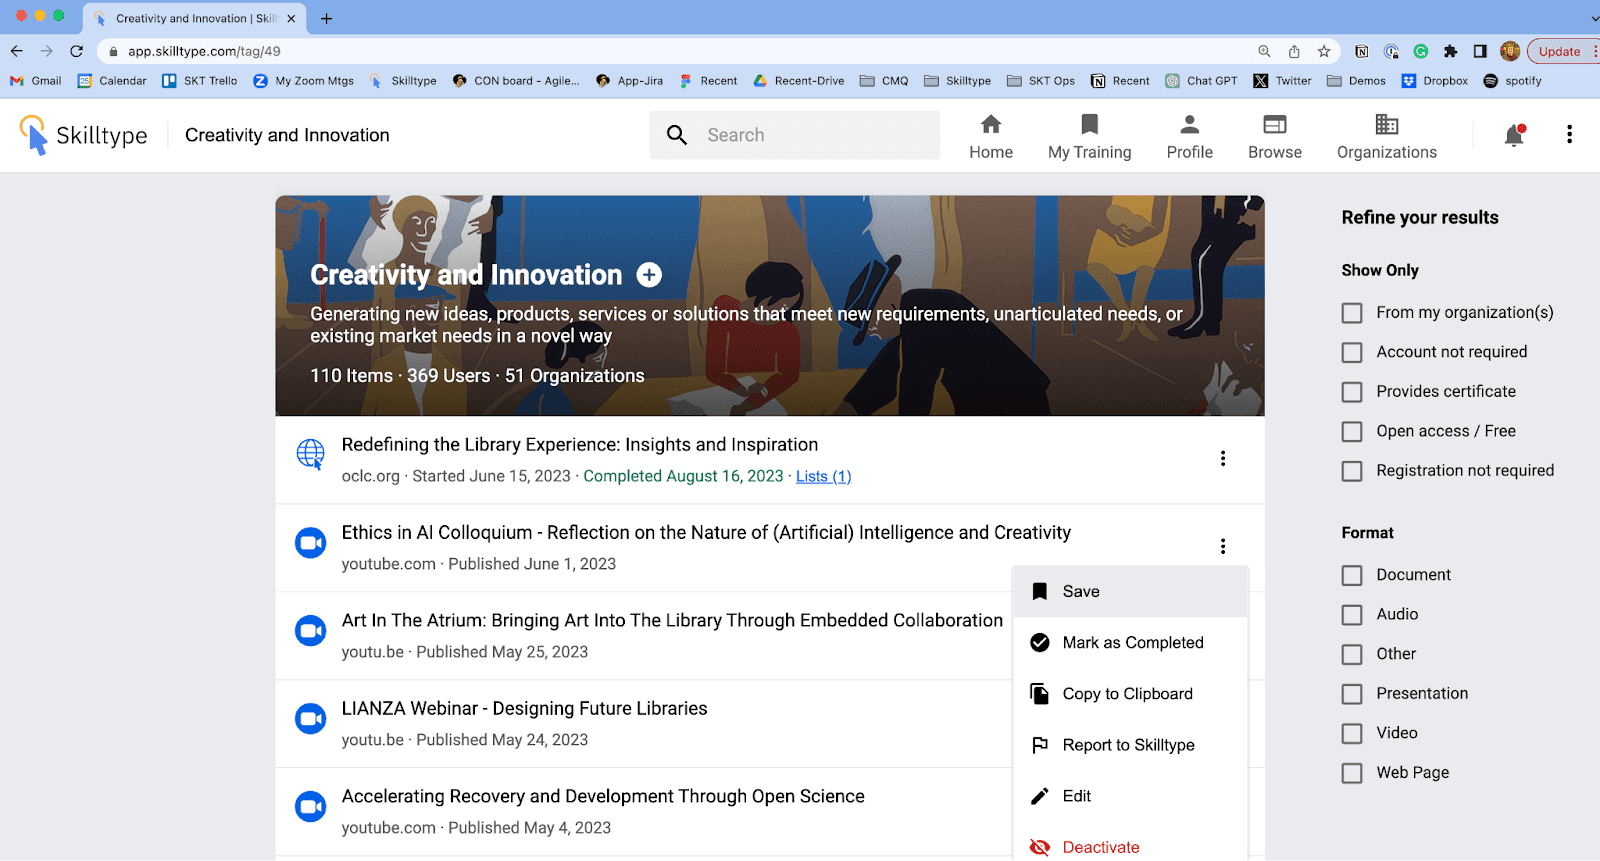
Task: Check the Document format filter
Action: click(1352, 575)
